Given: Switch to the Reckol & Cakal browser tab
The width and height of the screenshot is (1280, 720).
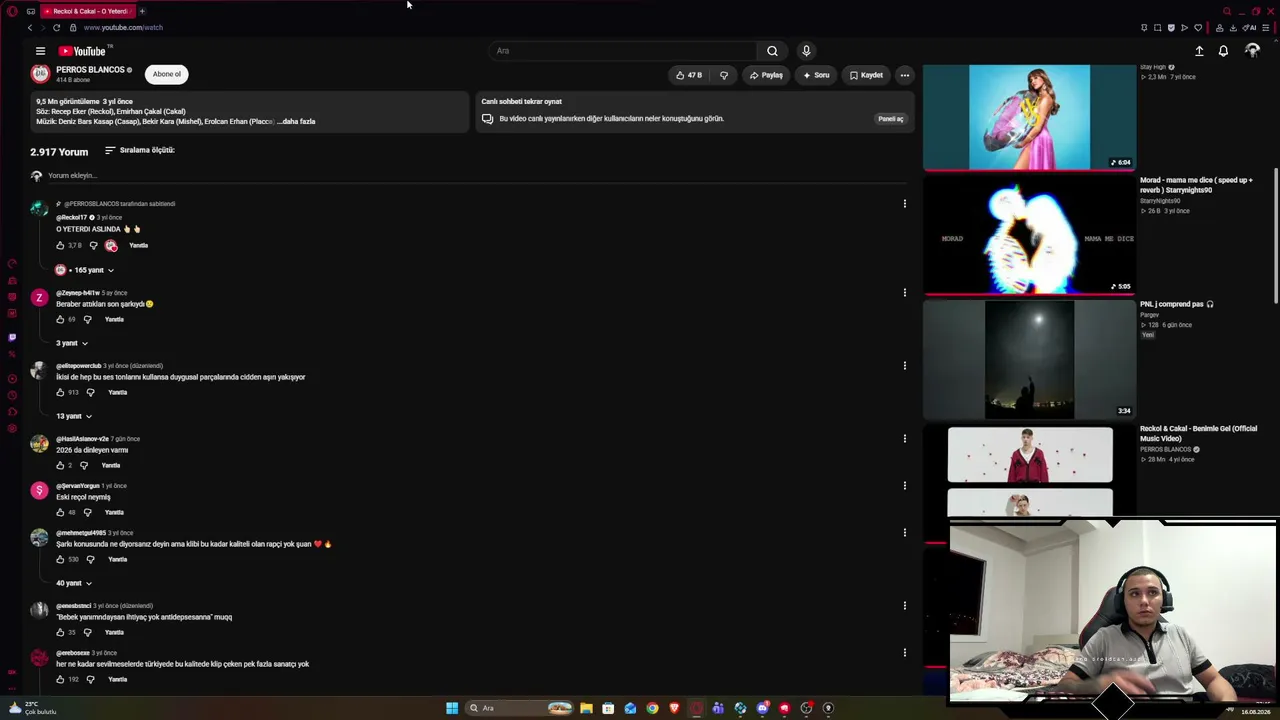Looking at the screenshot, I should point(86,11).
